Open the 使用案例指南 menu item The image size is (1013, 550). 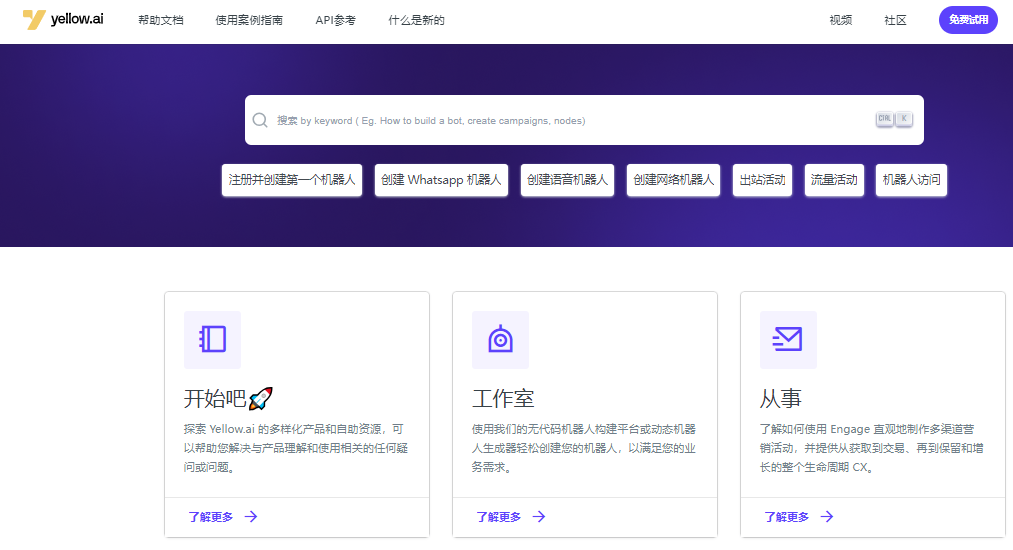(249, 20)
